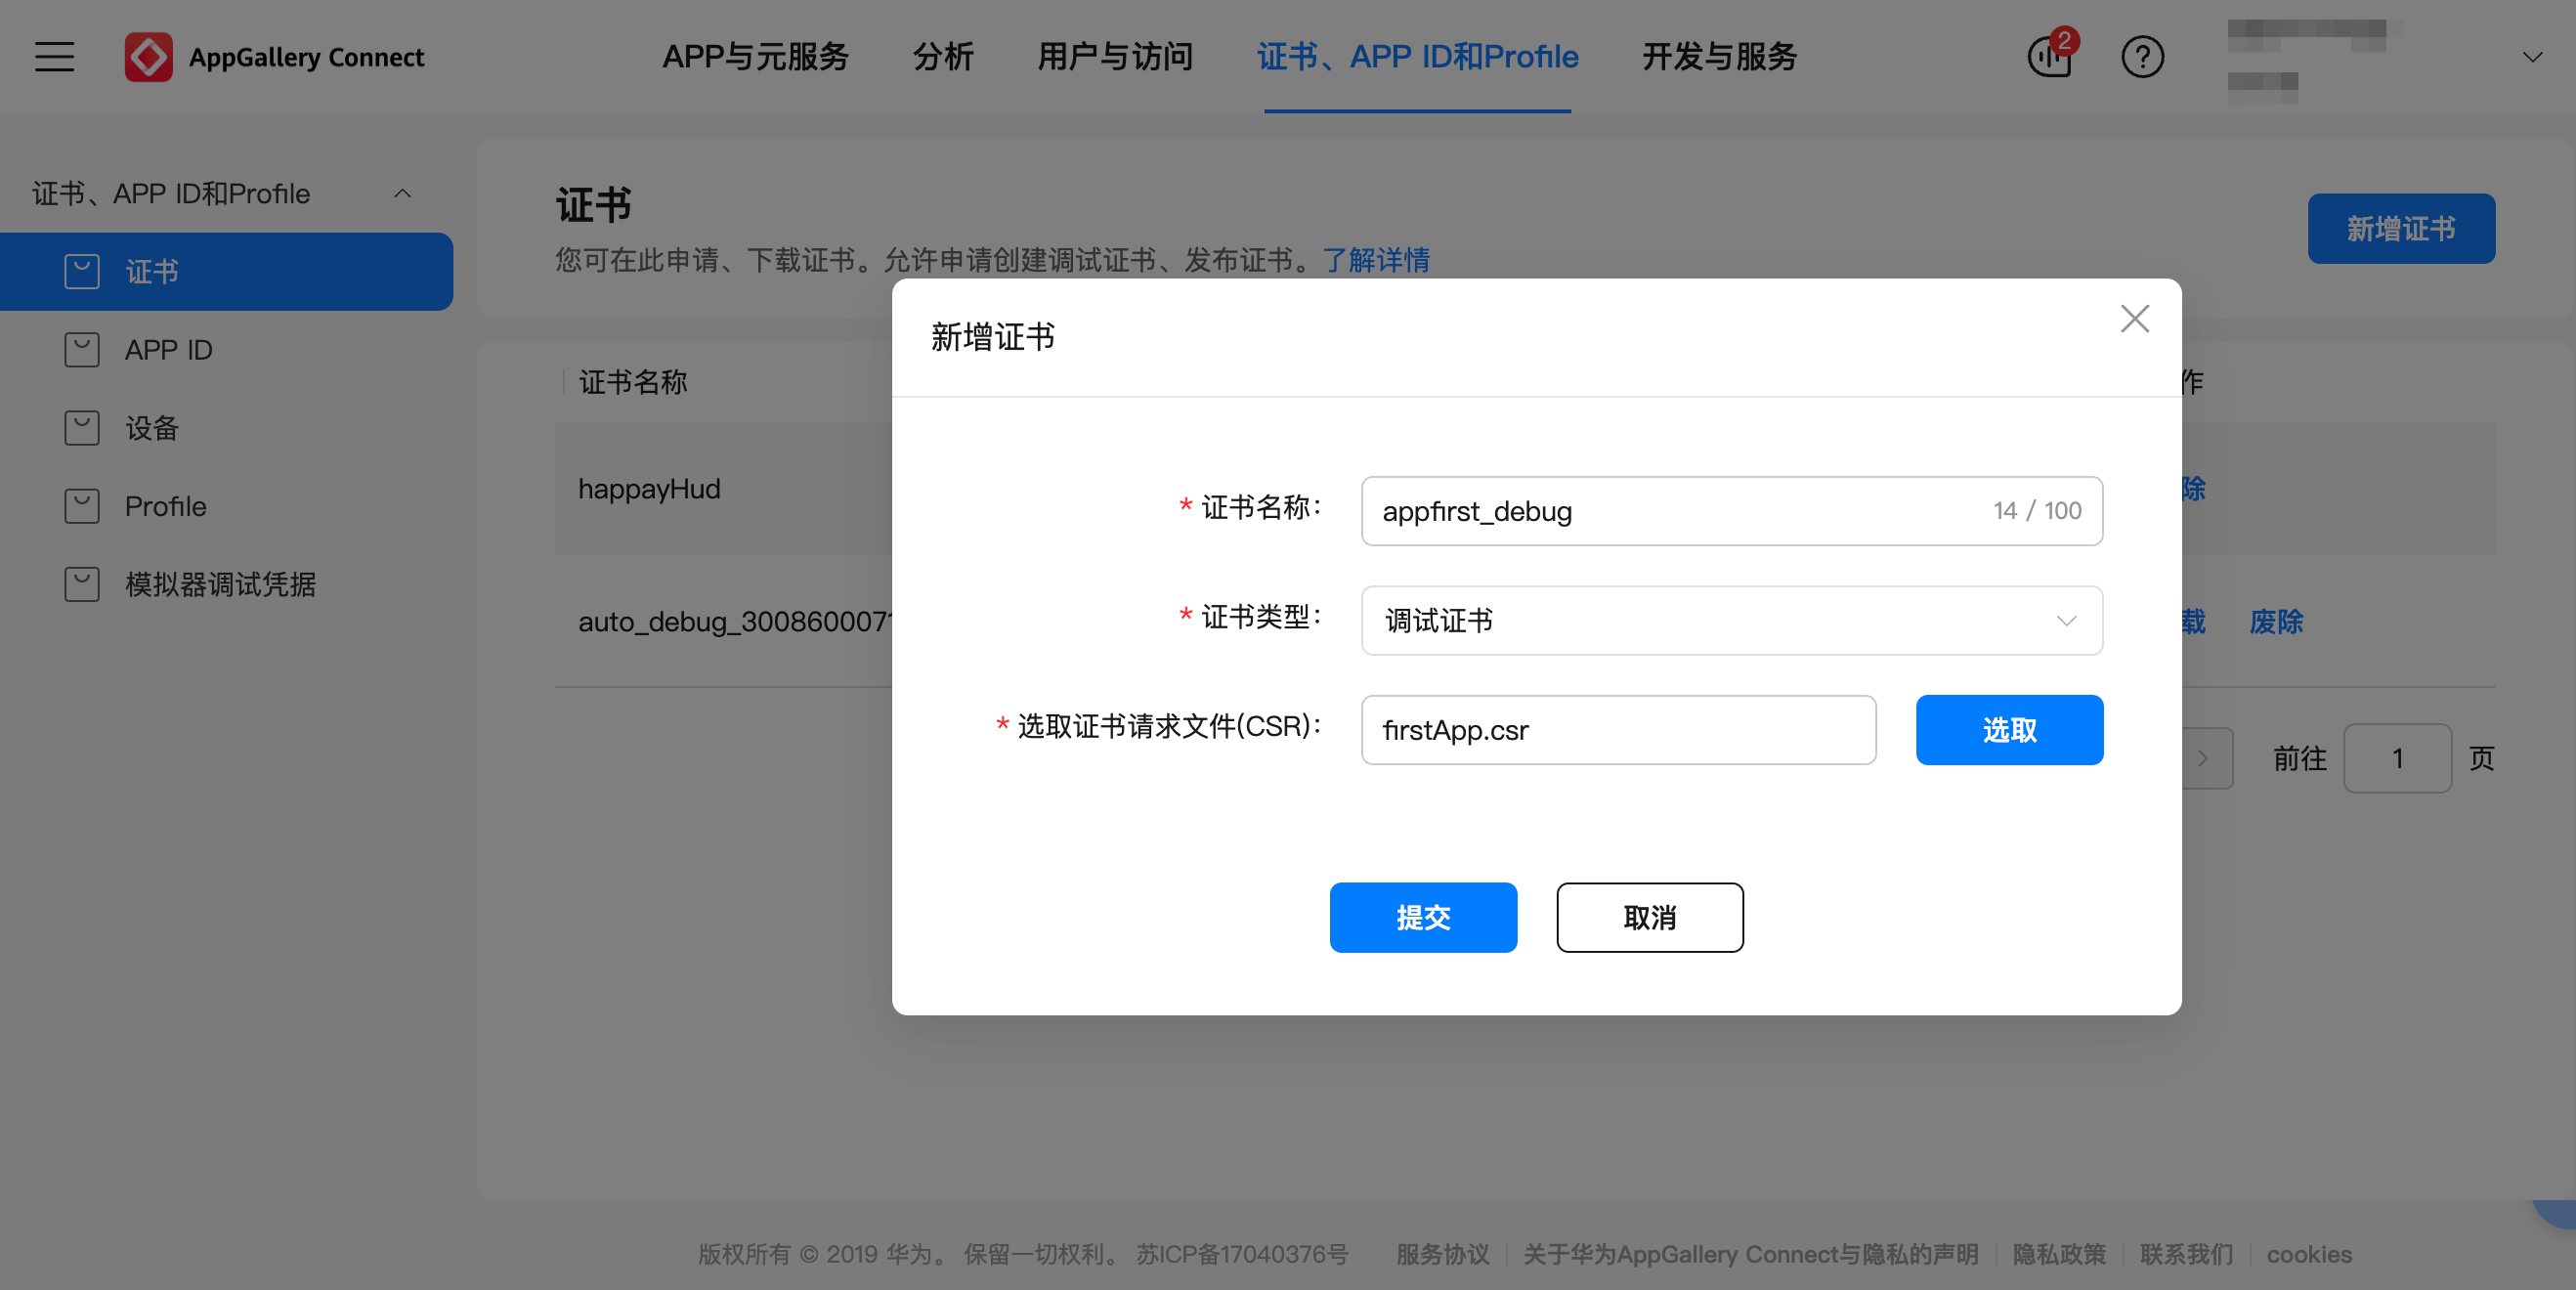Click the 证书名称 input containing appfirst_debug
Viewport: 2576px width, 1290px height.
(x=1731, y=511)
